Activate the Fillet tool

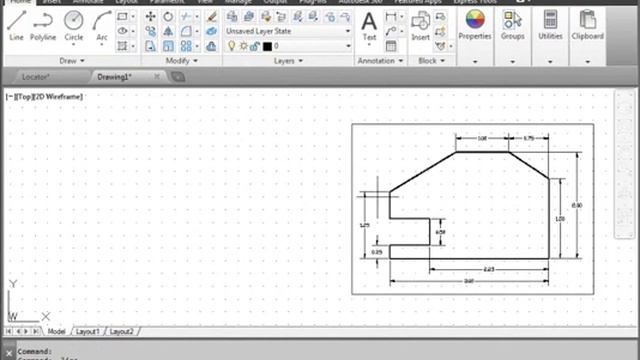click(186, 31)
